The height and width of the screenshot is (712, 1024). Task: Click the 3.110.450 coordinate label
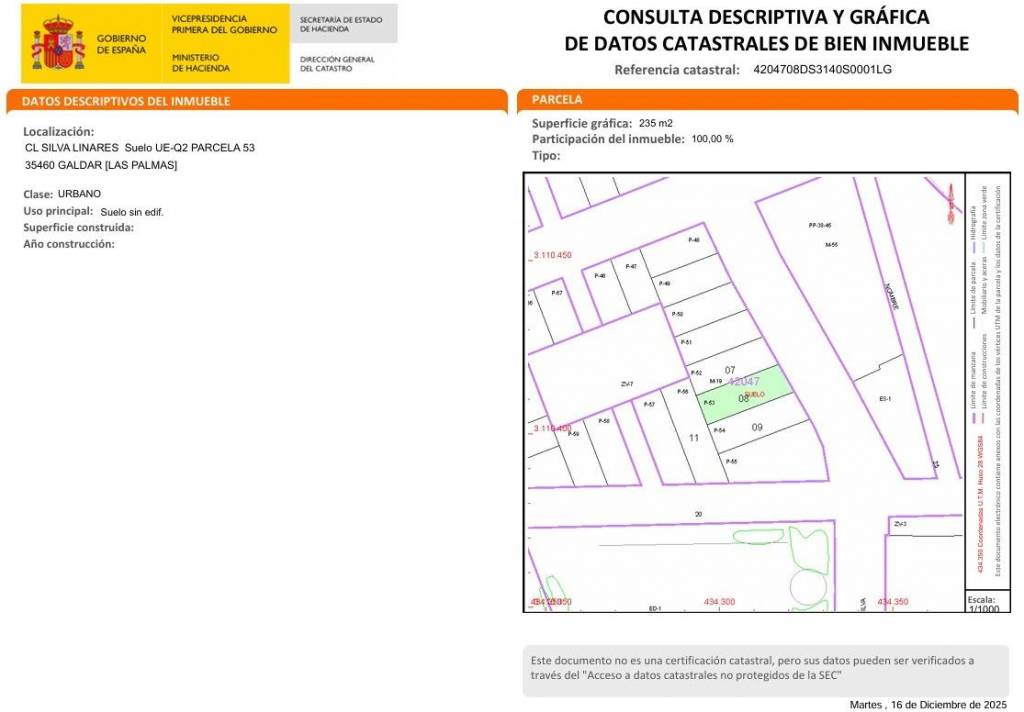click(552, 255)
